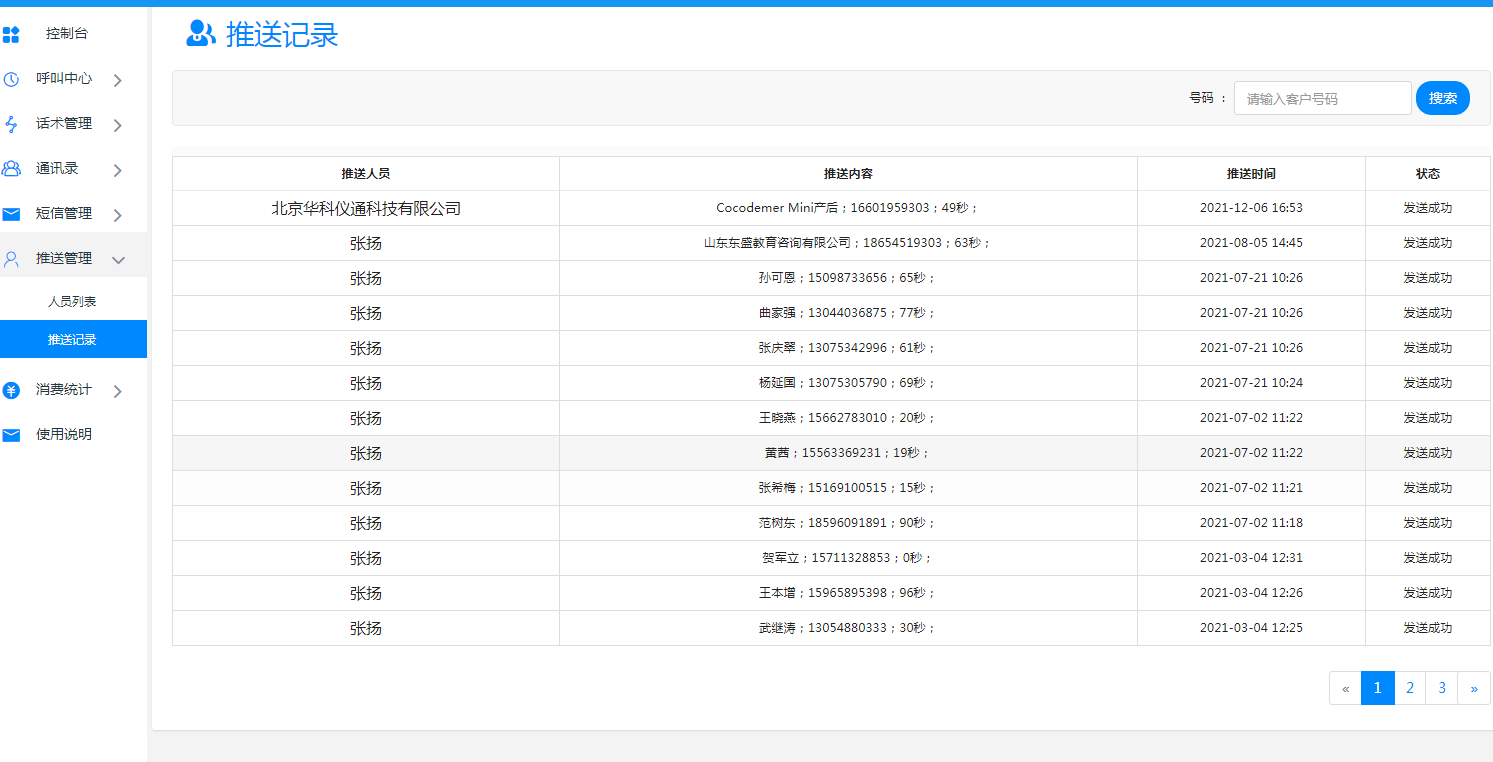Image resolution: width=1493 pixels, height=762 pixels.
Task: Click the 张希梅；15169100515 content cell
Action: 848,488
